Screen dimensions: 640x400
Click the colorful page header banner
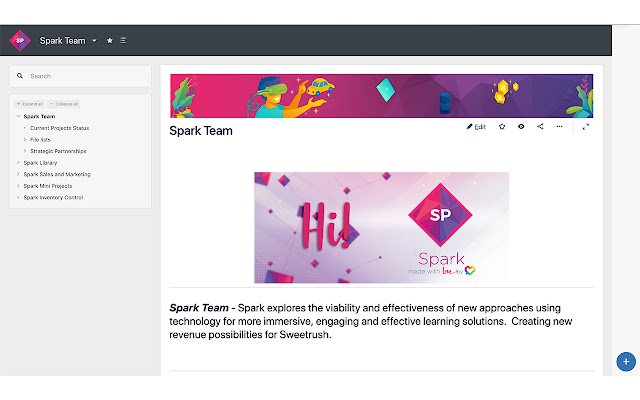[382, 96]
